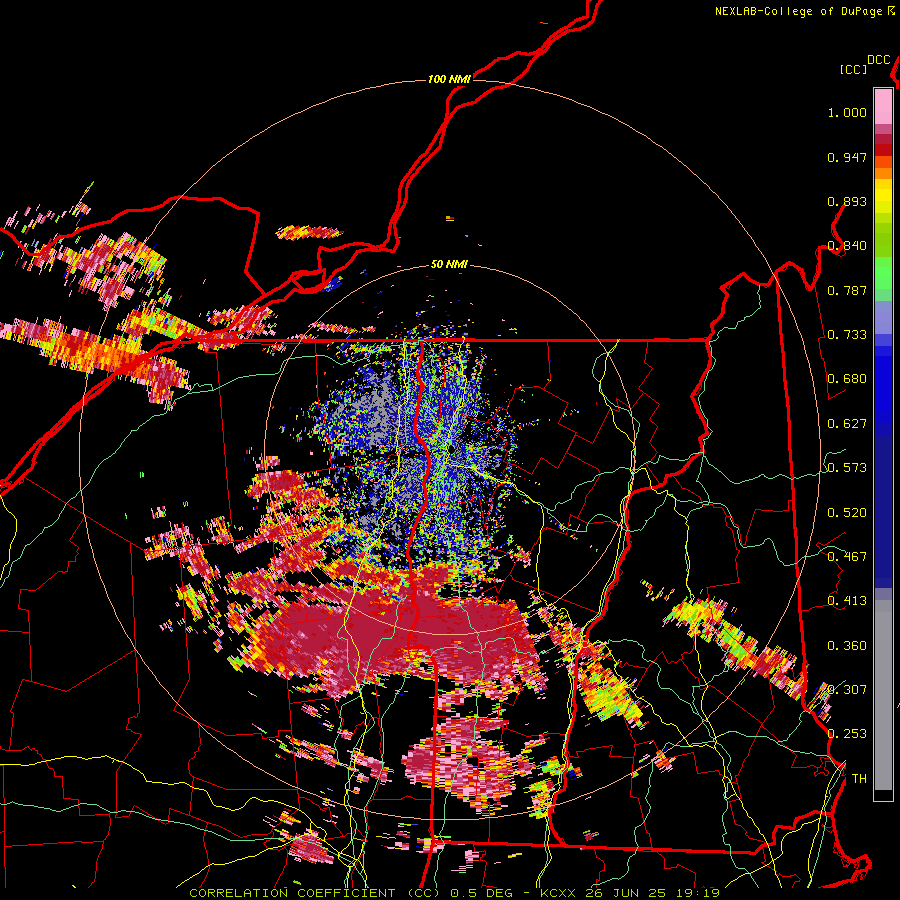Select the 0.520 scale value
Image resolution: width=900 pixels, height=900 pixels.
pyautogui.click(x=847, y=512)
